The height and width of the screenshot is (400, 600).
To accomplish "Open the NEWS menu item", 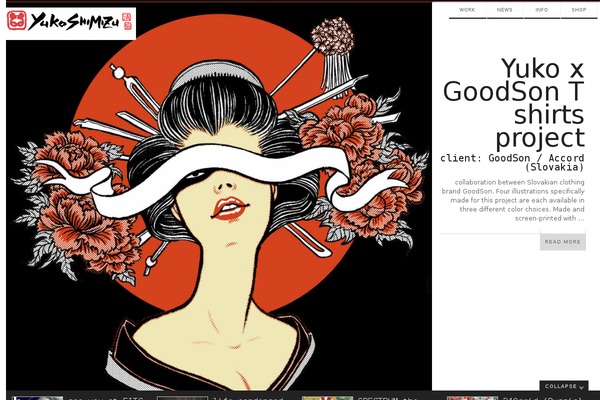I will coord(504,10).
